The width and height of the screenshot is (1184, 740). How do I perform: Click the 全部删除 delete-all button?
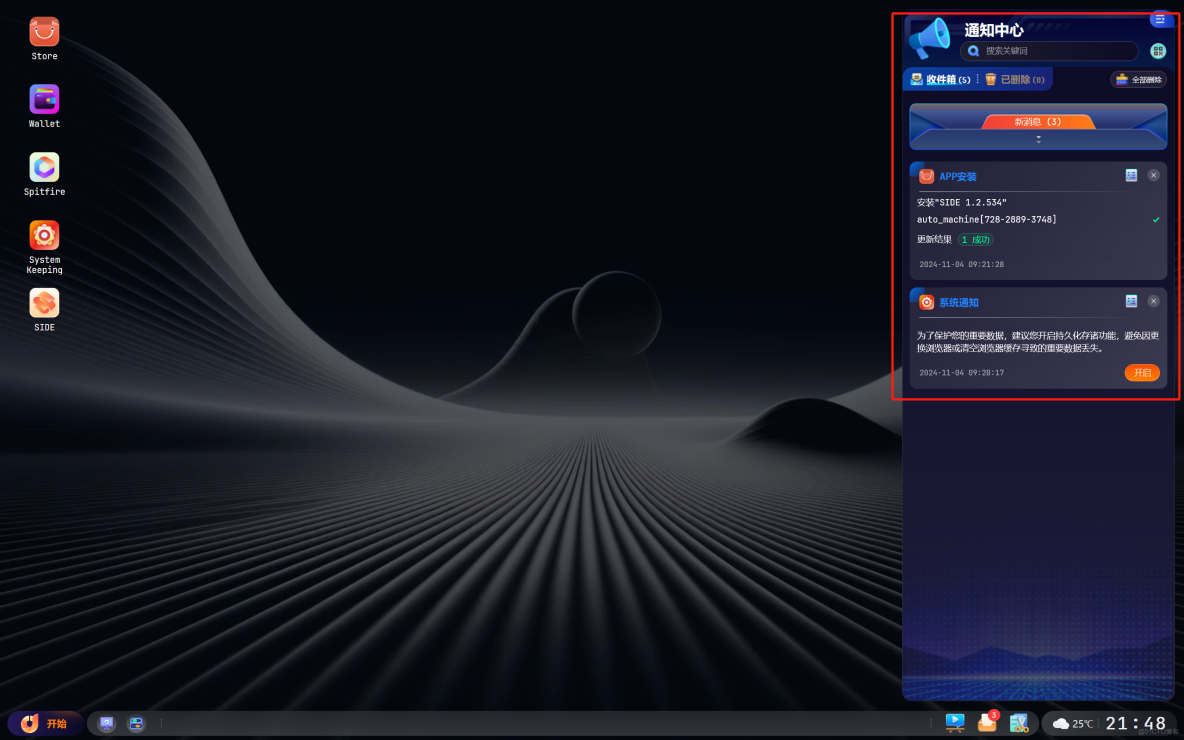[x=1138, y=79]
